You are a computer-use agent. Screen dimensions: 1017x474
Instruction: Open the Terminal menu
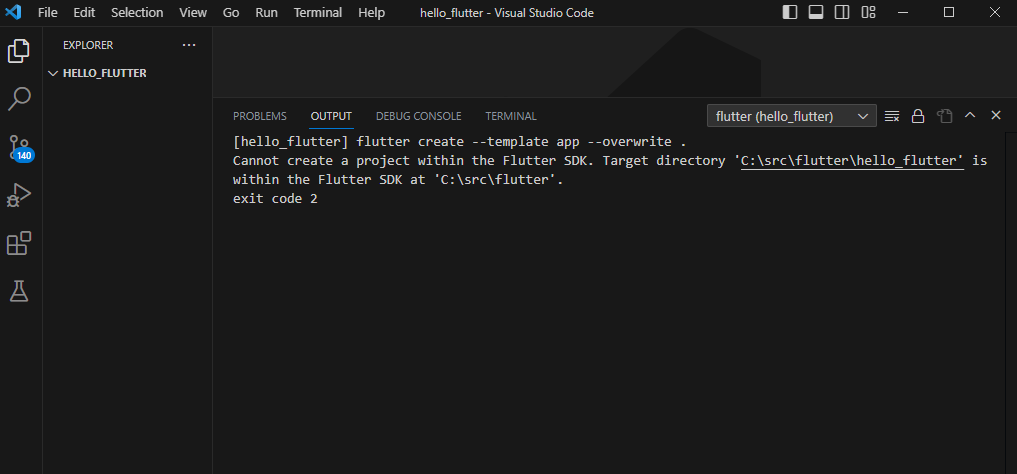[x=318, y=12]
